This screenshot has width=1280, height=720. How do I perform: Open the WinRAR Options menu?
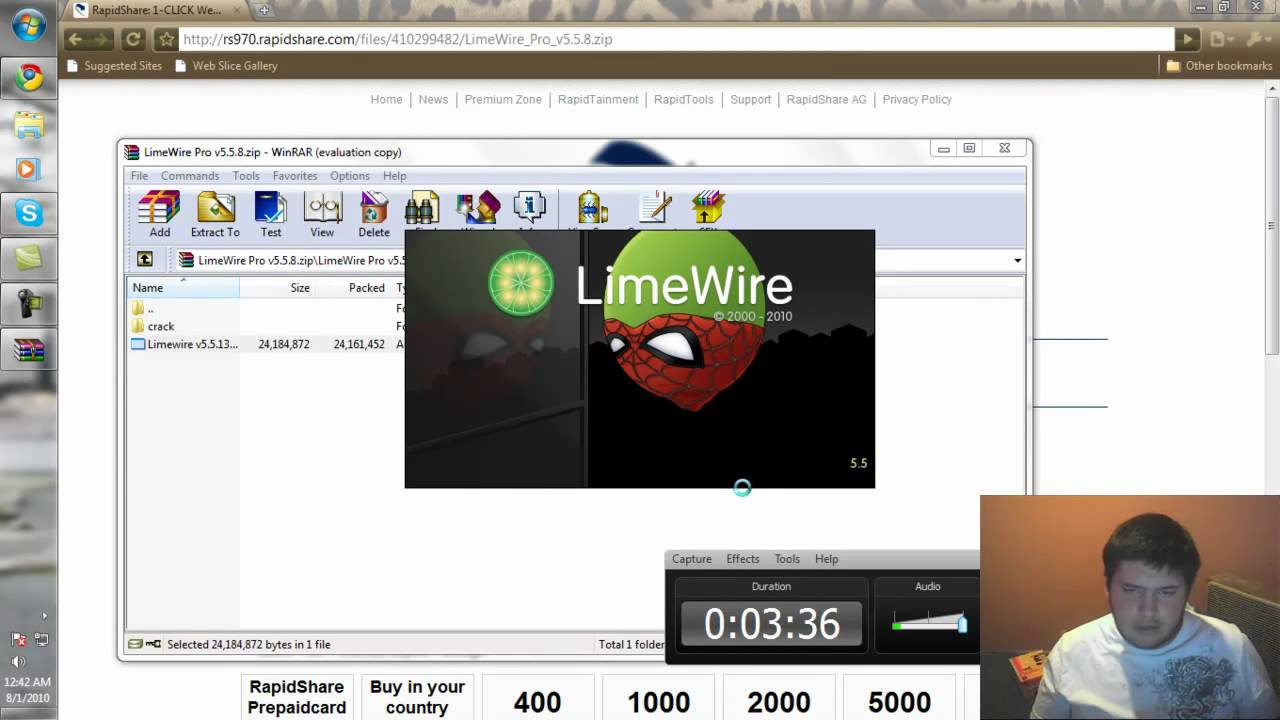point(350,176)
